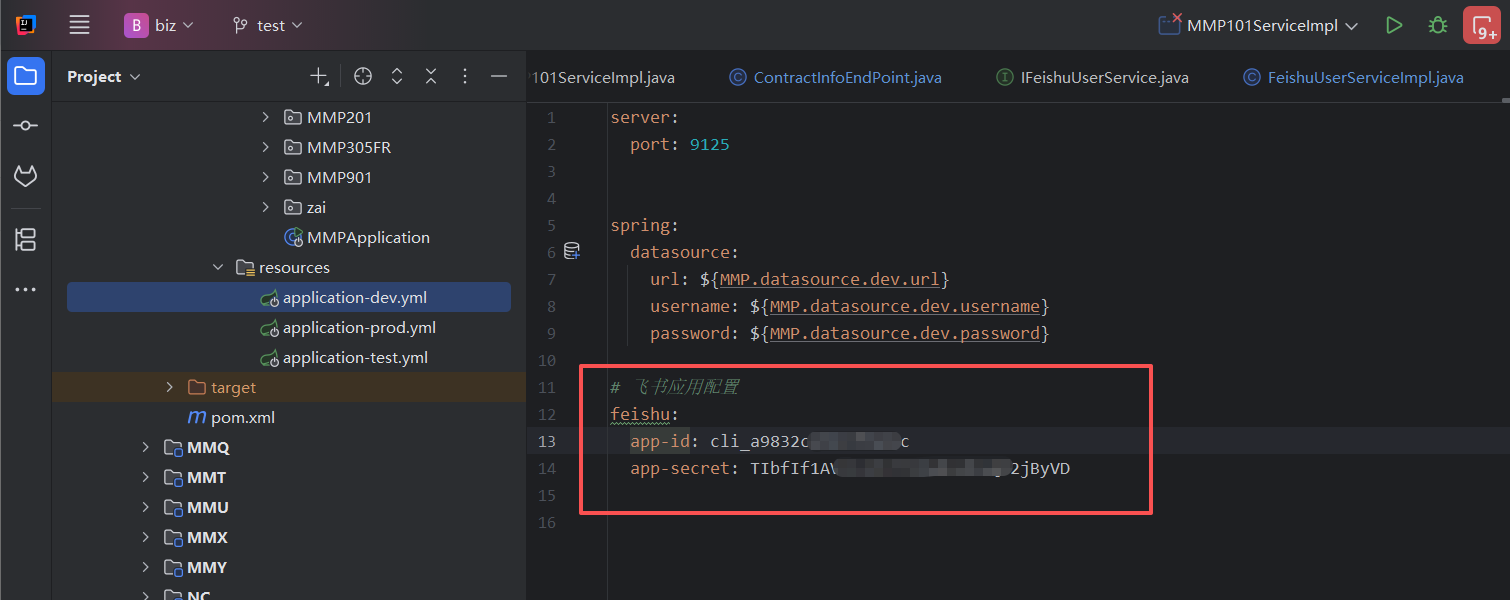Expand the MMU module
Viewport: 1510px width, 600px height.
(146, 507)
